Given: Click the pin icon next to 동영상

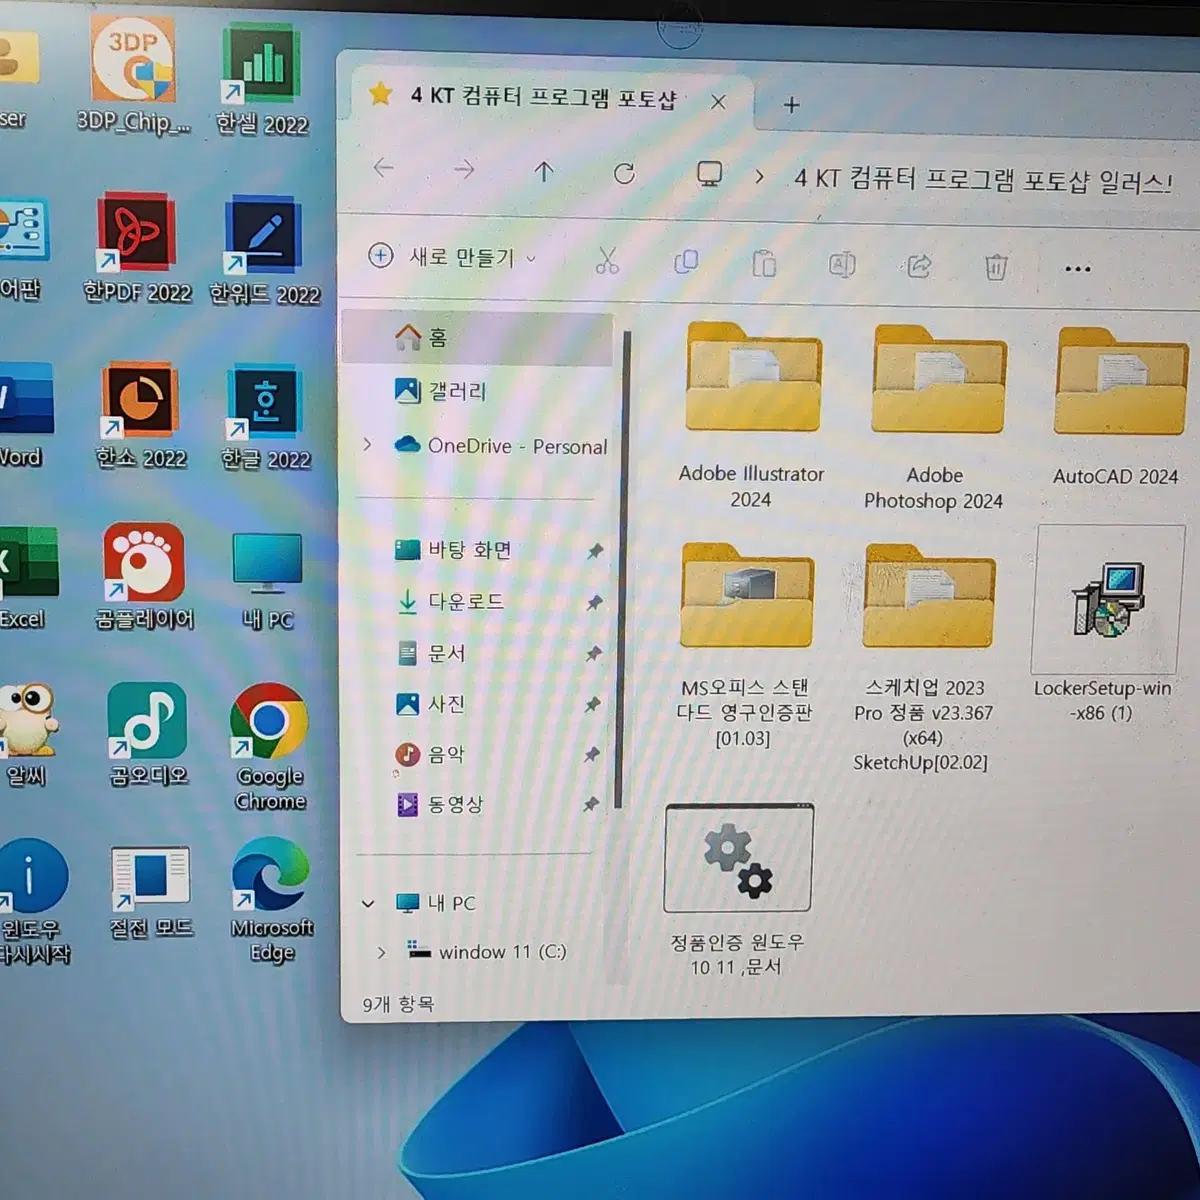Looking at the screenshot, I should [x=590, y=804].
